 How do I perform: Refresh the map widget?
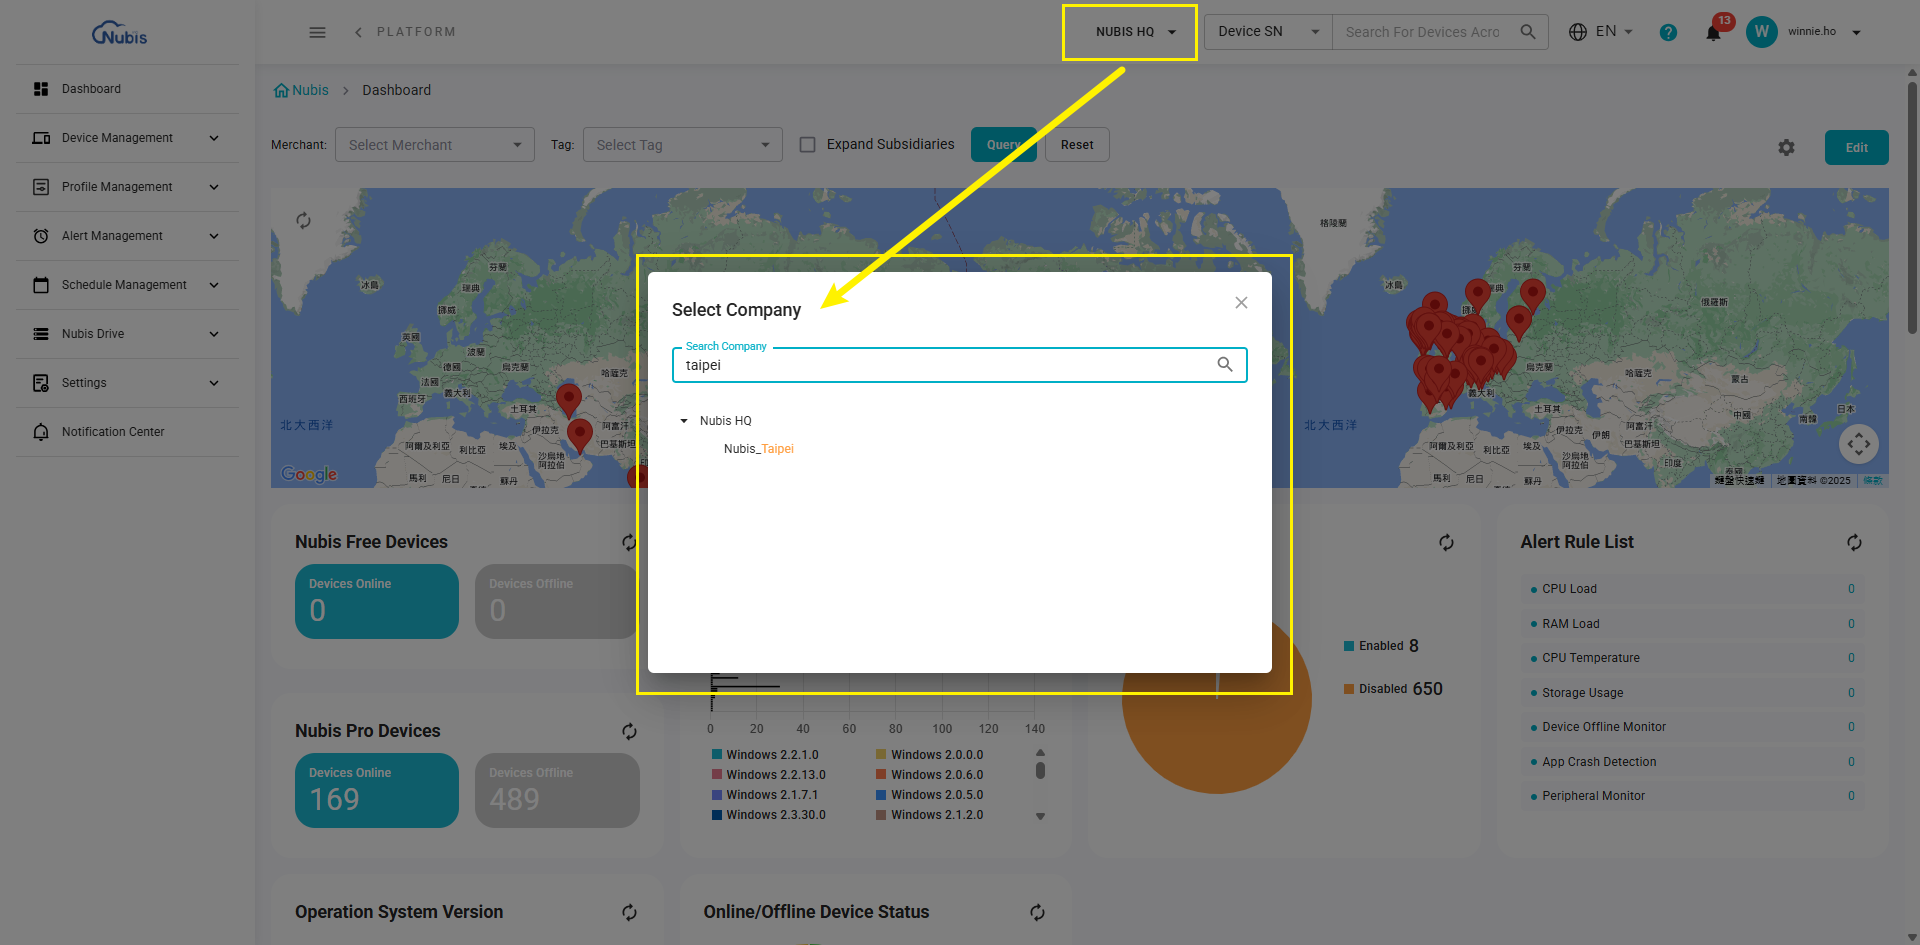pos(303,220)
